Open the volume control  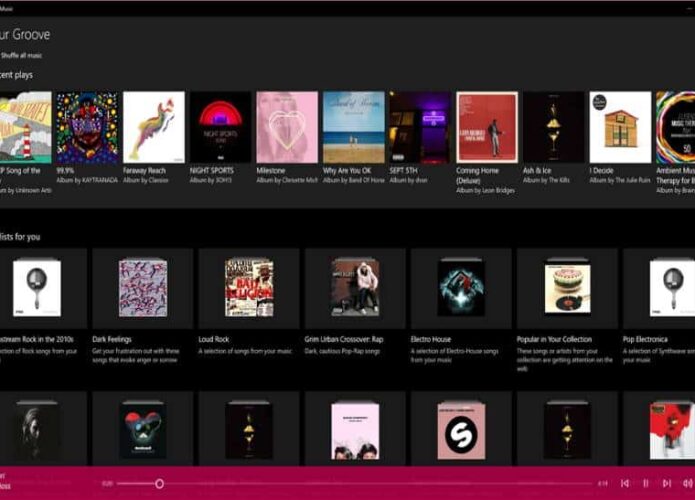687,483
